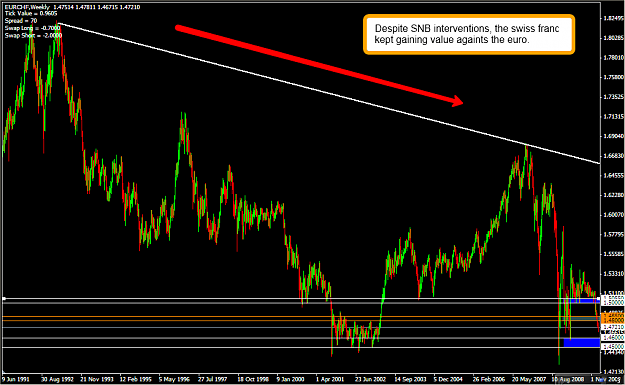
Task: Click the 1.78010 price axis label
Action: tap(614, 57)
